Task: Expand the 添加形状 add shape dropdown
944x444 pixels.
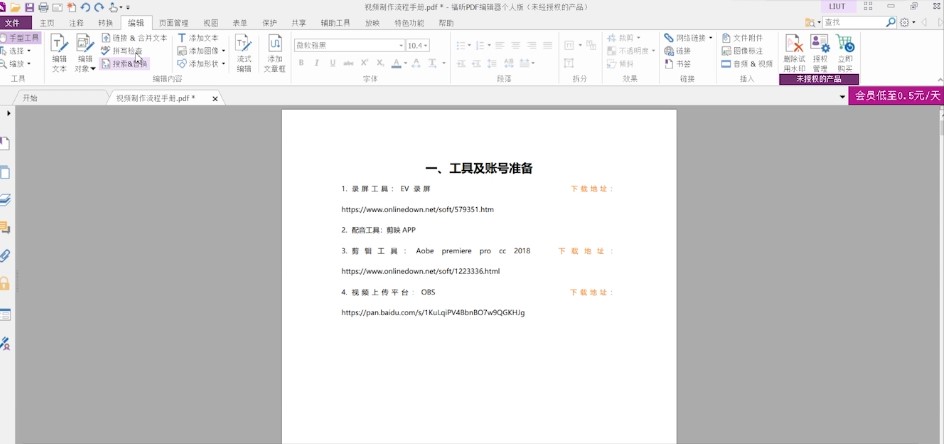Action: click(223, 63)
